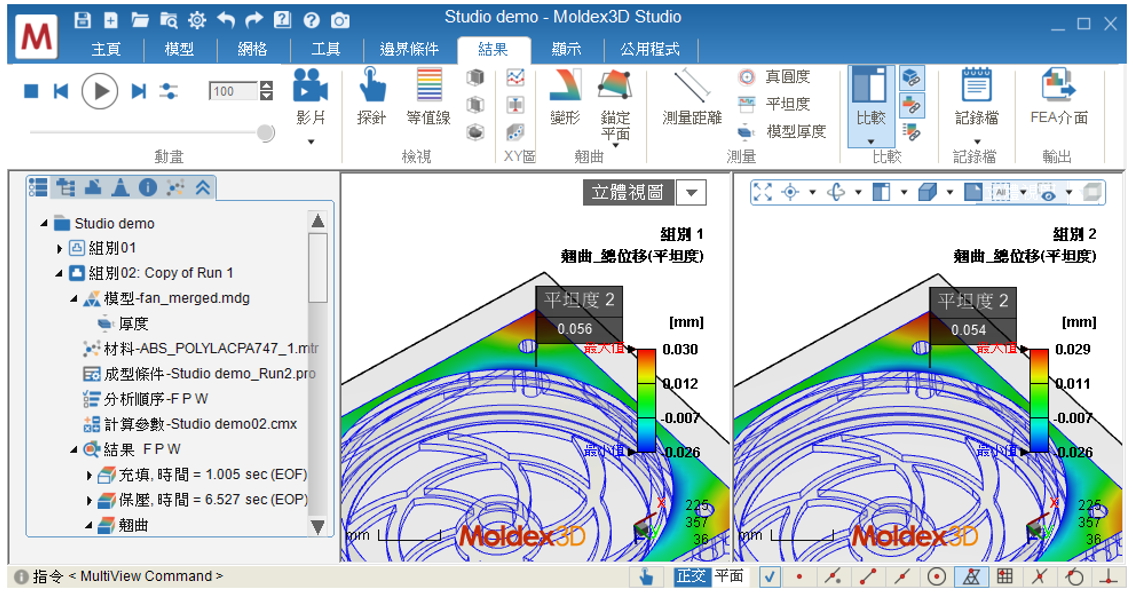Open the 立體視圖 view dropdown arrow
Image resolution: width=1133 pixels, height=595 pixels.
(691, 192)
